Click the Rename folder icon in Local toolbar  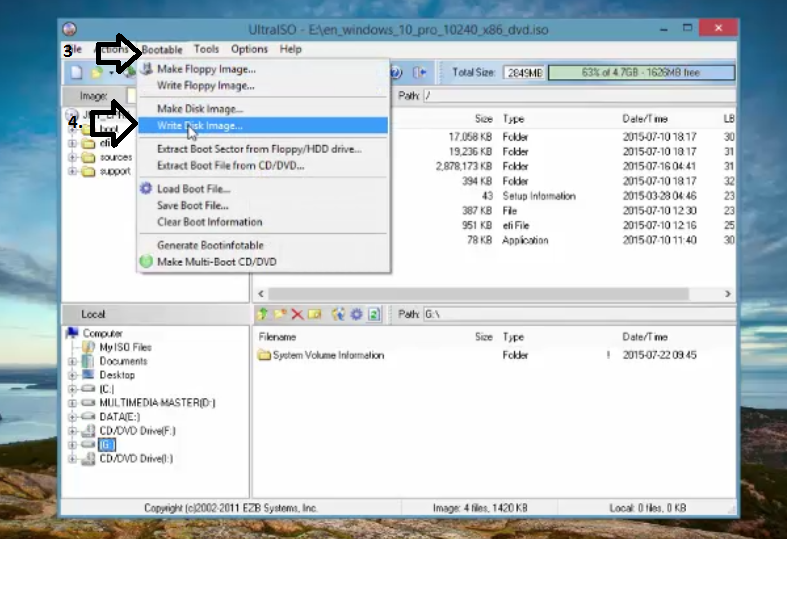[315, 314]
